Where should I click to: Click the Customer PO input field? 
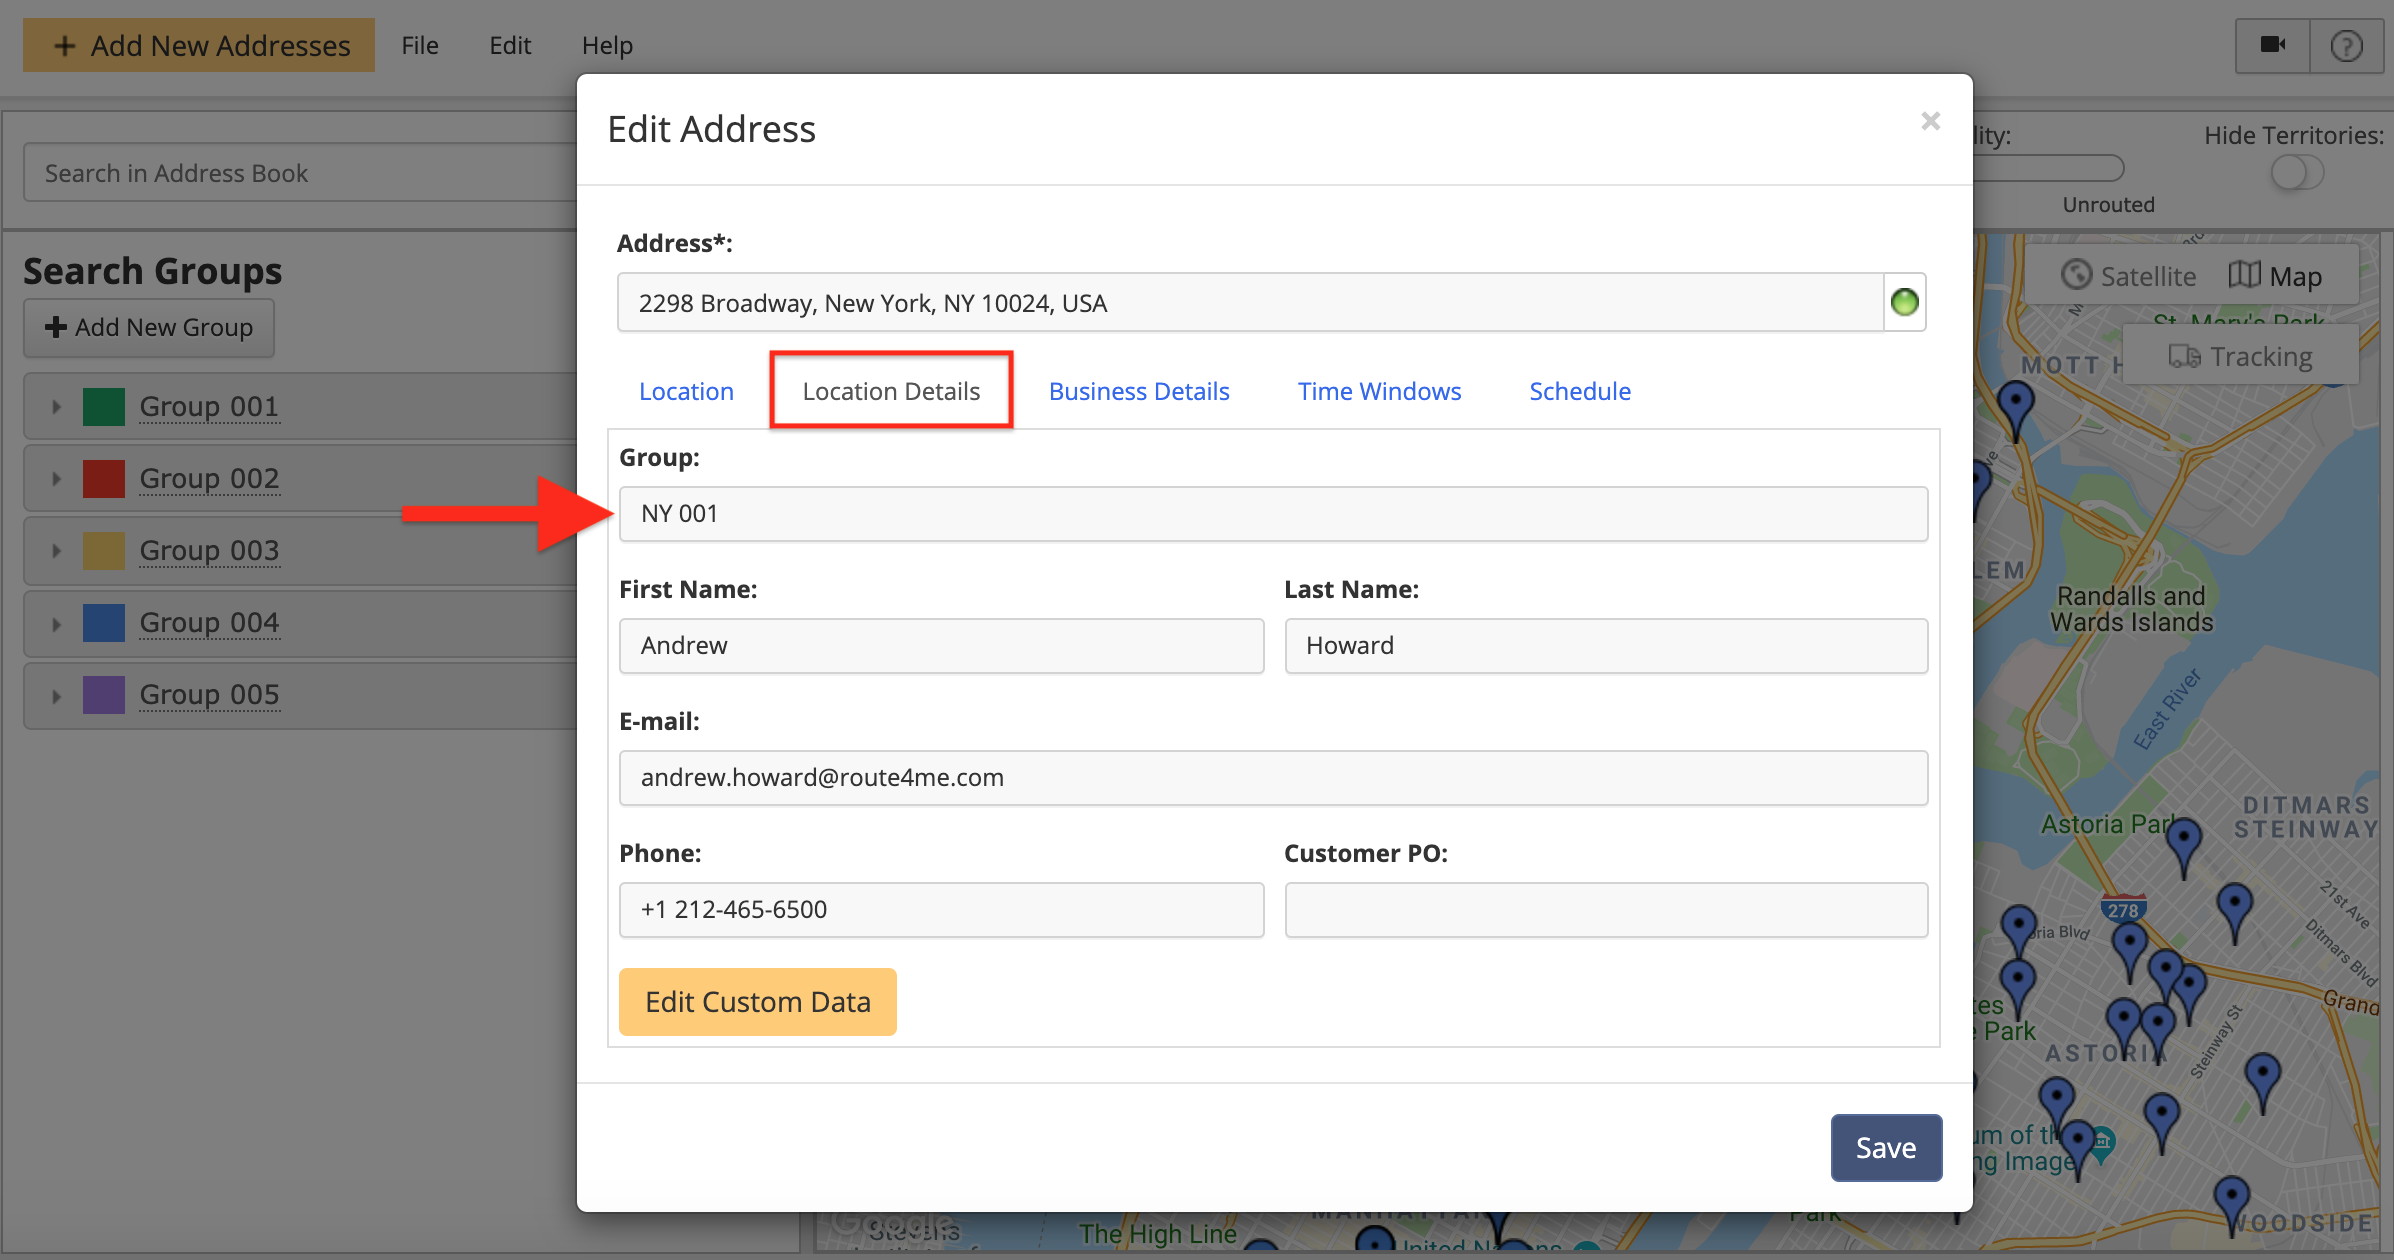tap(1605, 909)
